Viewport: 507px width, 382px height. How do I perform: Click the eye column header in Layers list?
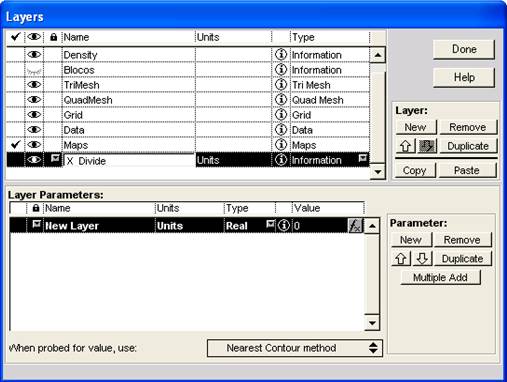34,37
